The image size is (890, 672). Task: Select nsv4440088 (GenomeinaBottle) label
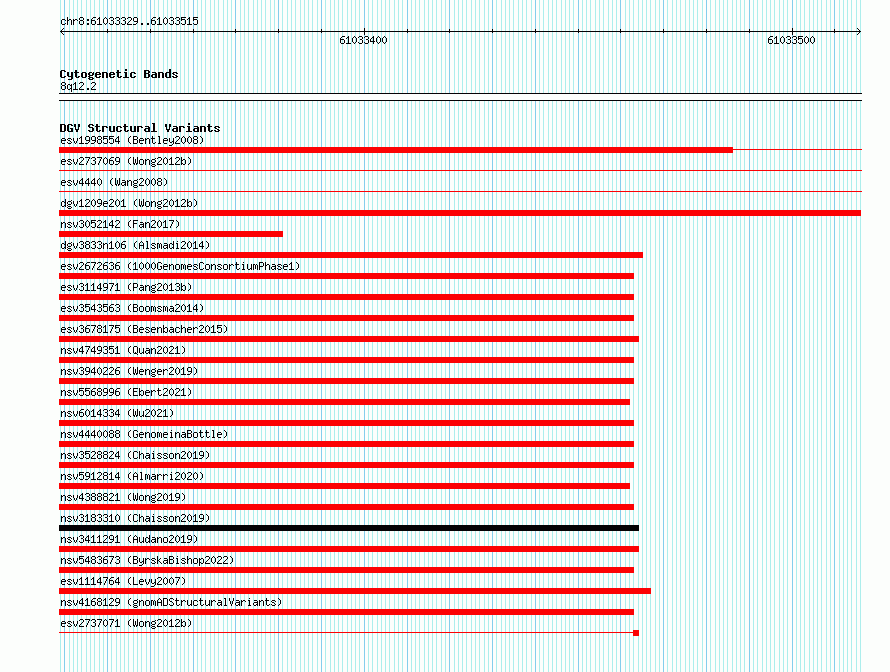coord(144,434)
